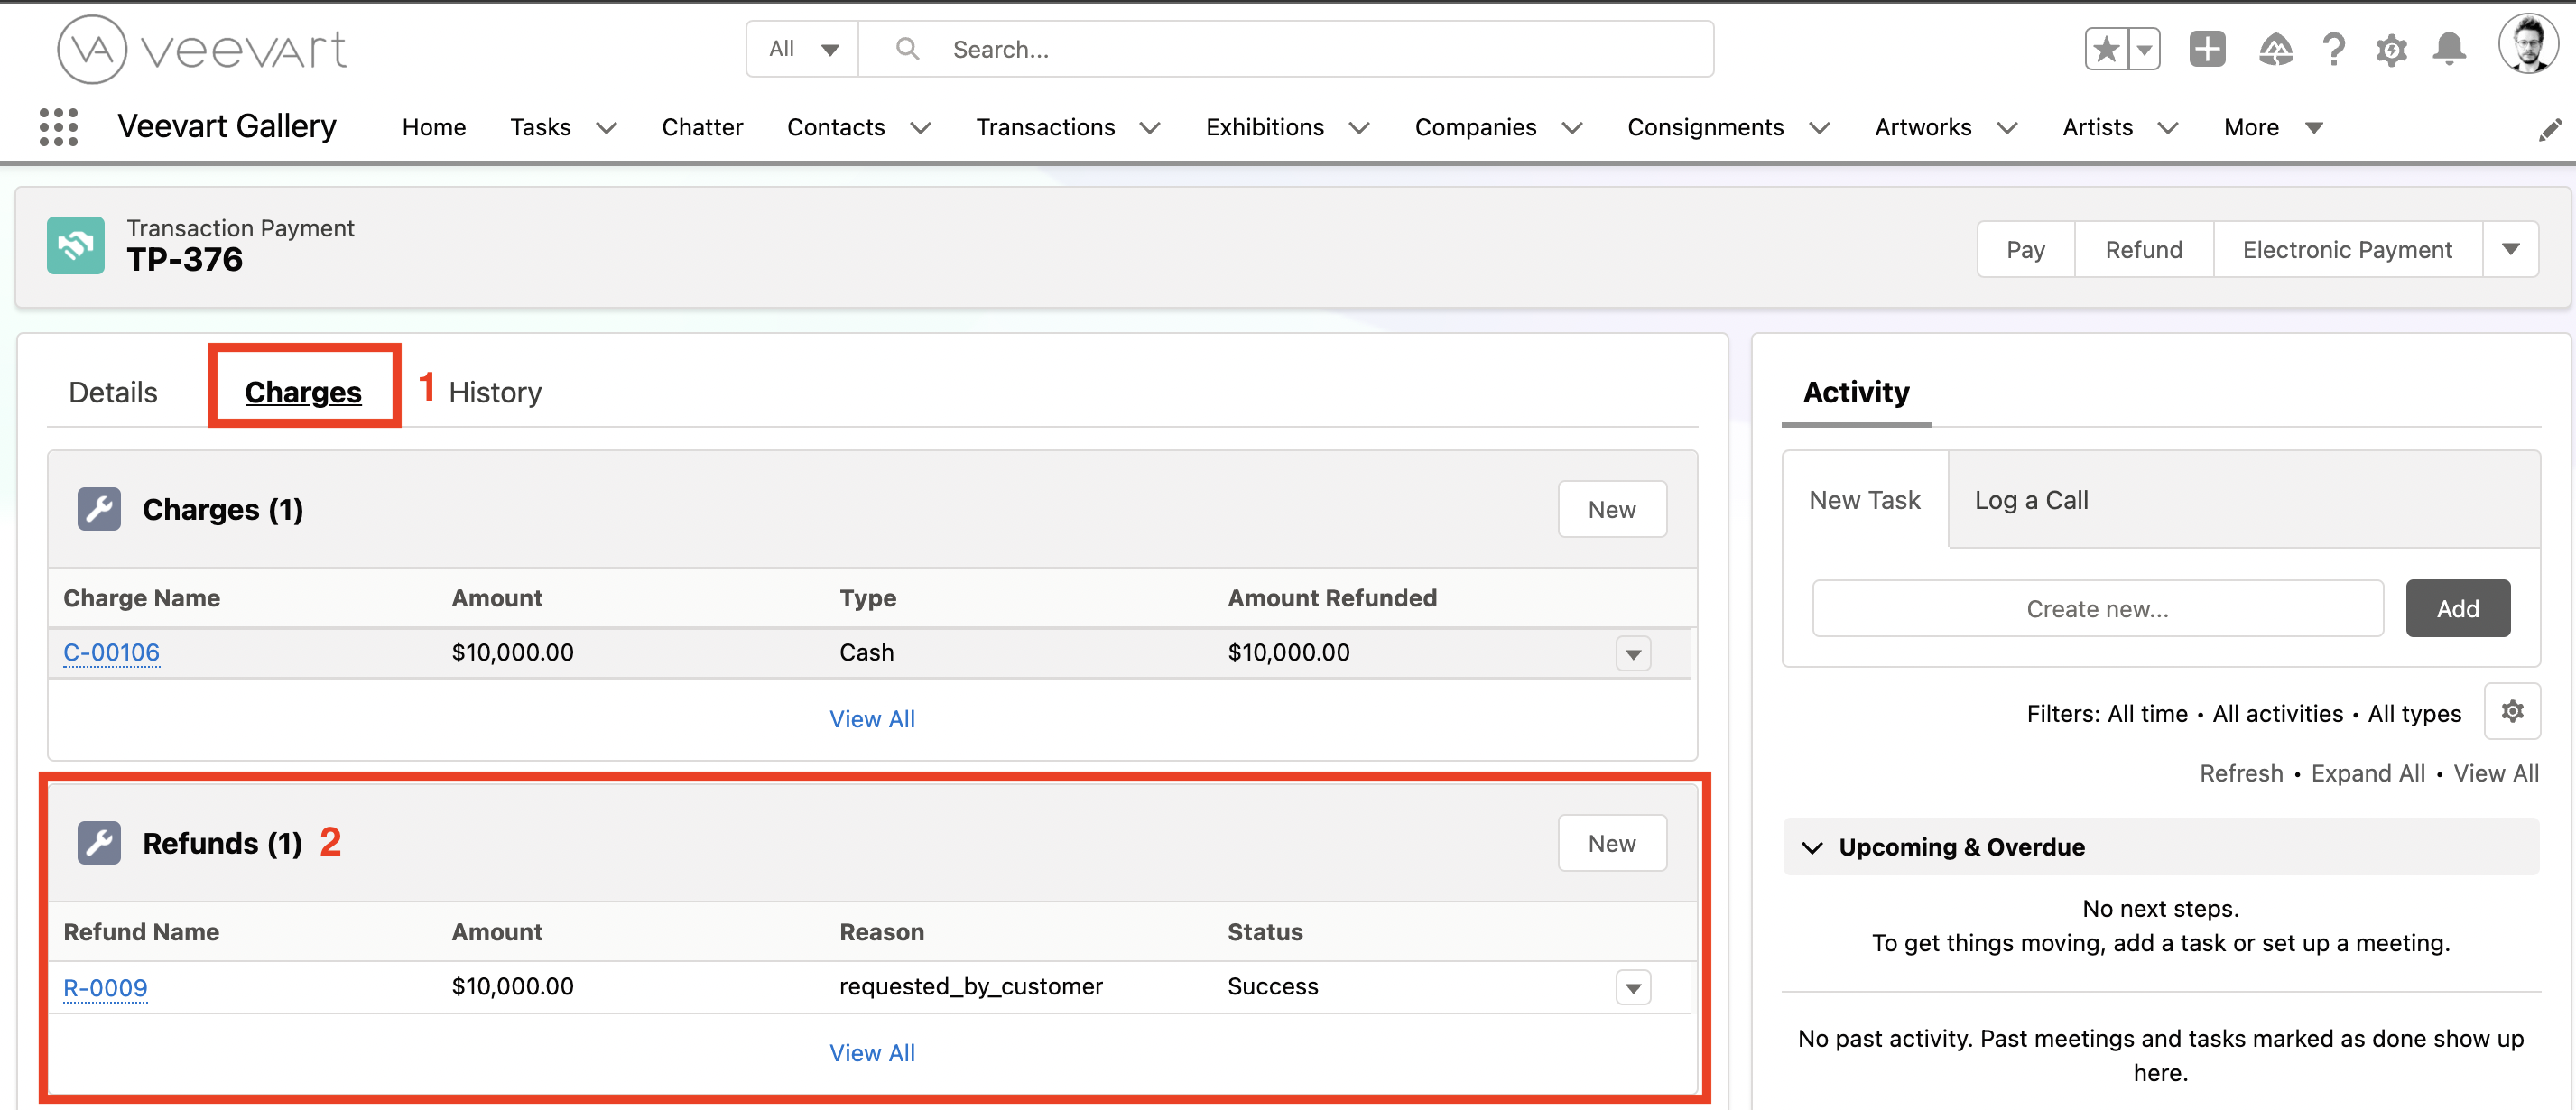
Task: Open the notifications bell
Action: pos(2449,49)
